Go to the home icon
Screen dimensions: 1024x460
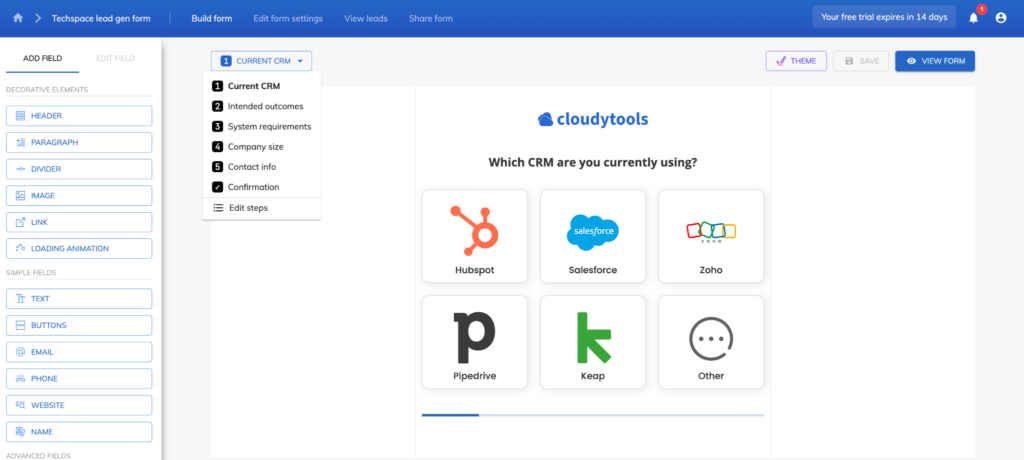tap(18, 18)
